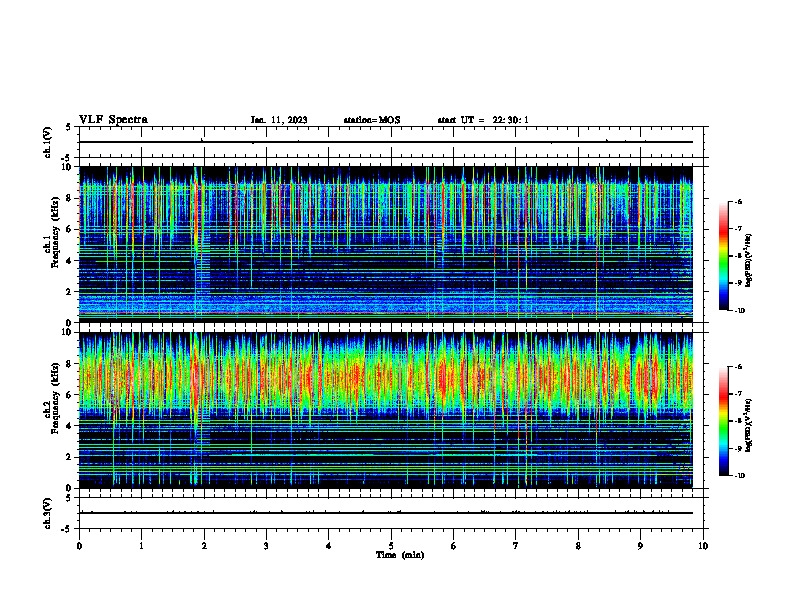Click the ch.2 spectrogram color scale bar

[x=723, y=421]
